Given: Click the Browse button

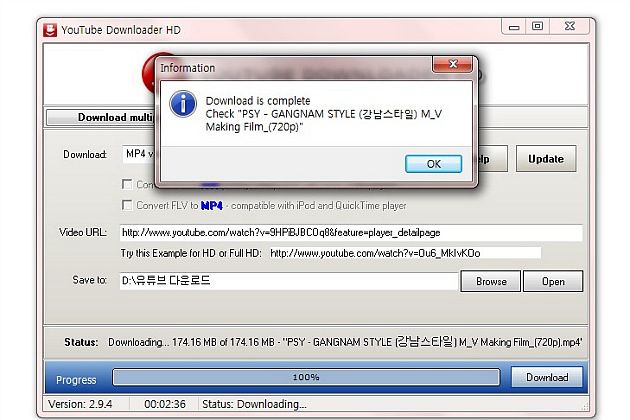Looking at the screenshot, I should (x=491, y=281).
